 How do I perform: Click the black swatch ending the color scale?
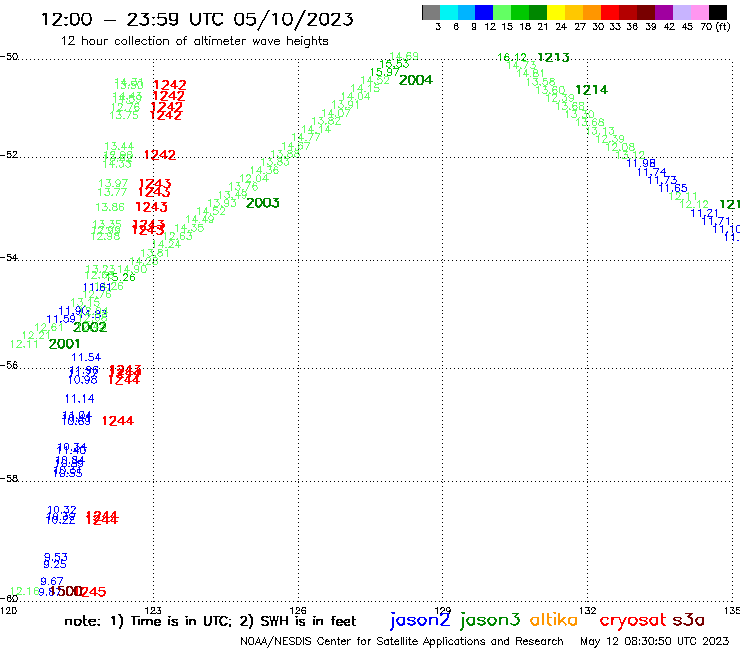717,13
